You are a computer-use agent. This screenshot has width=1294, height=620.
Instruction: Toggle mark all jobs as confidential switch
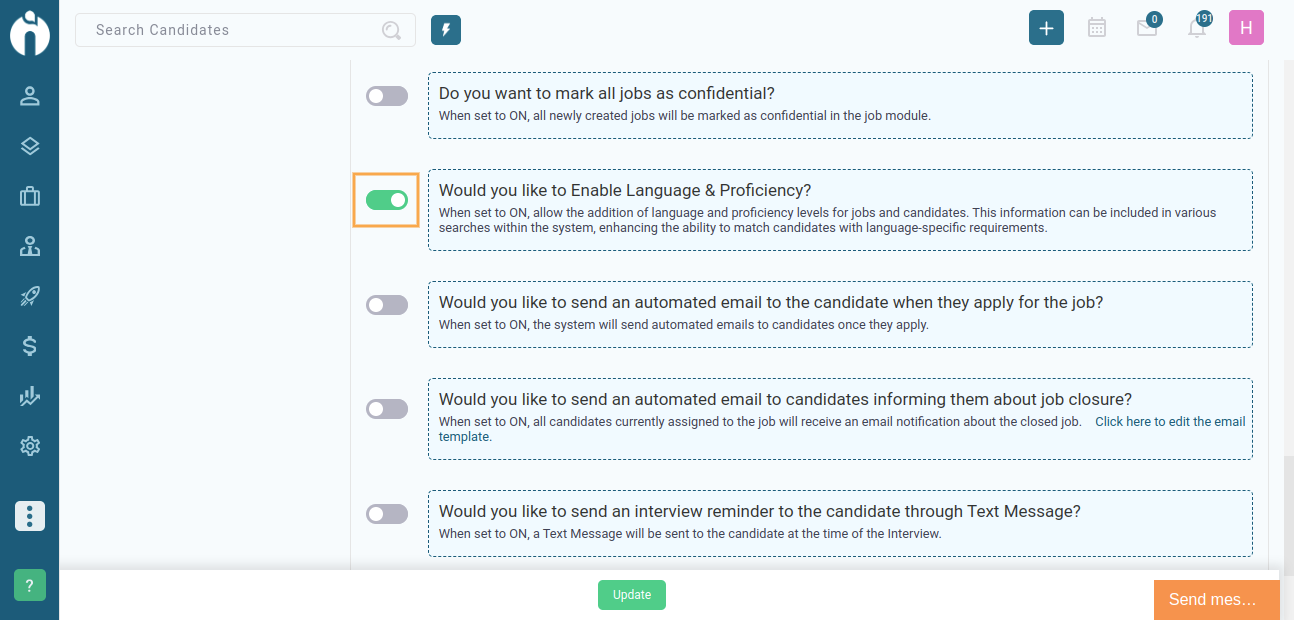[387, 96]
